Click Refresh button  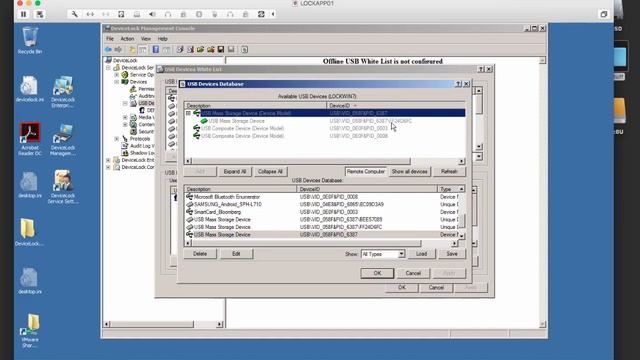pyautogui.click(x=449, y=171)
